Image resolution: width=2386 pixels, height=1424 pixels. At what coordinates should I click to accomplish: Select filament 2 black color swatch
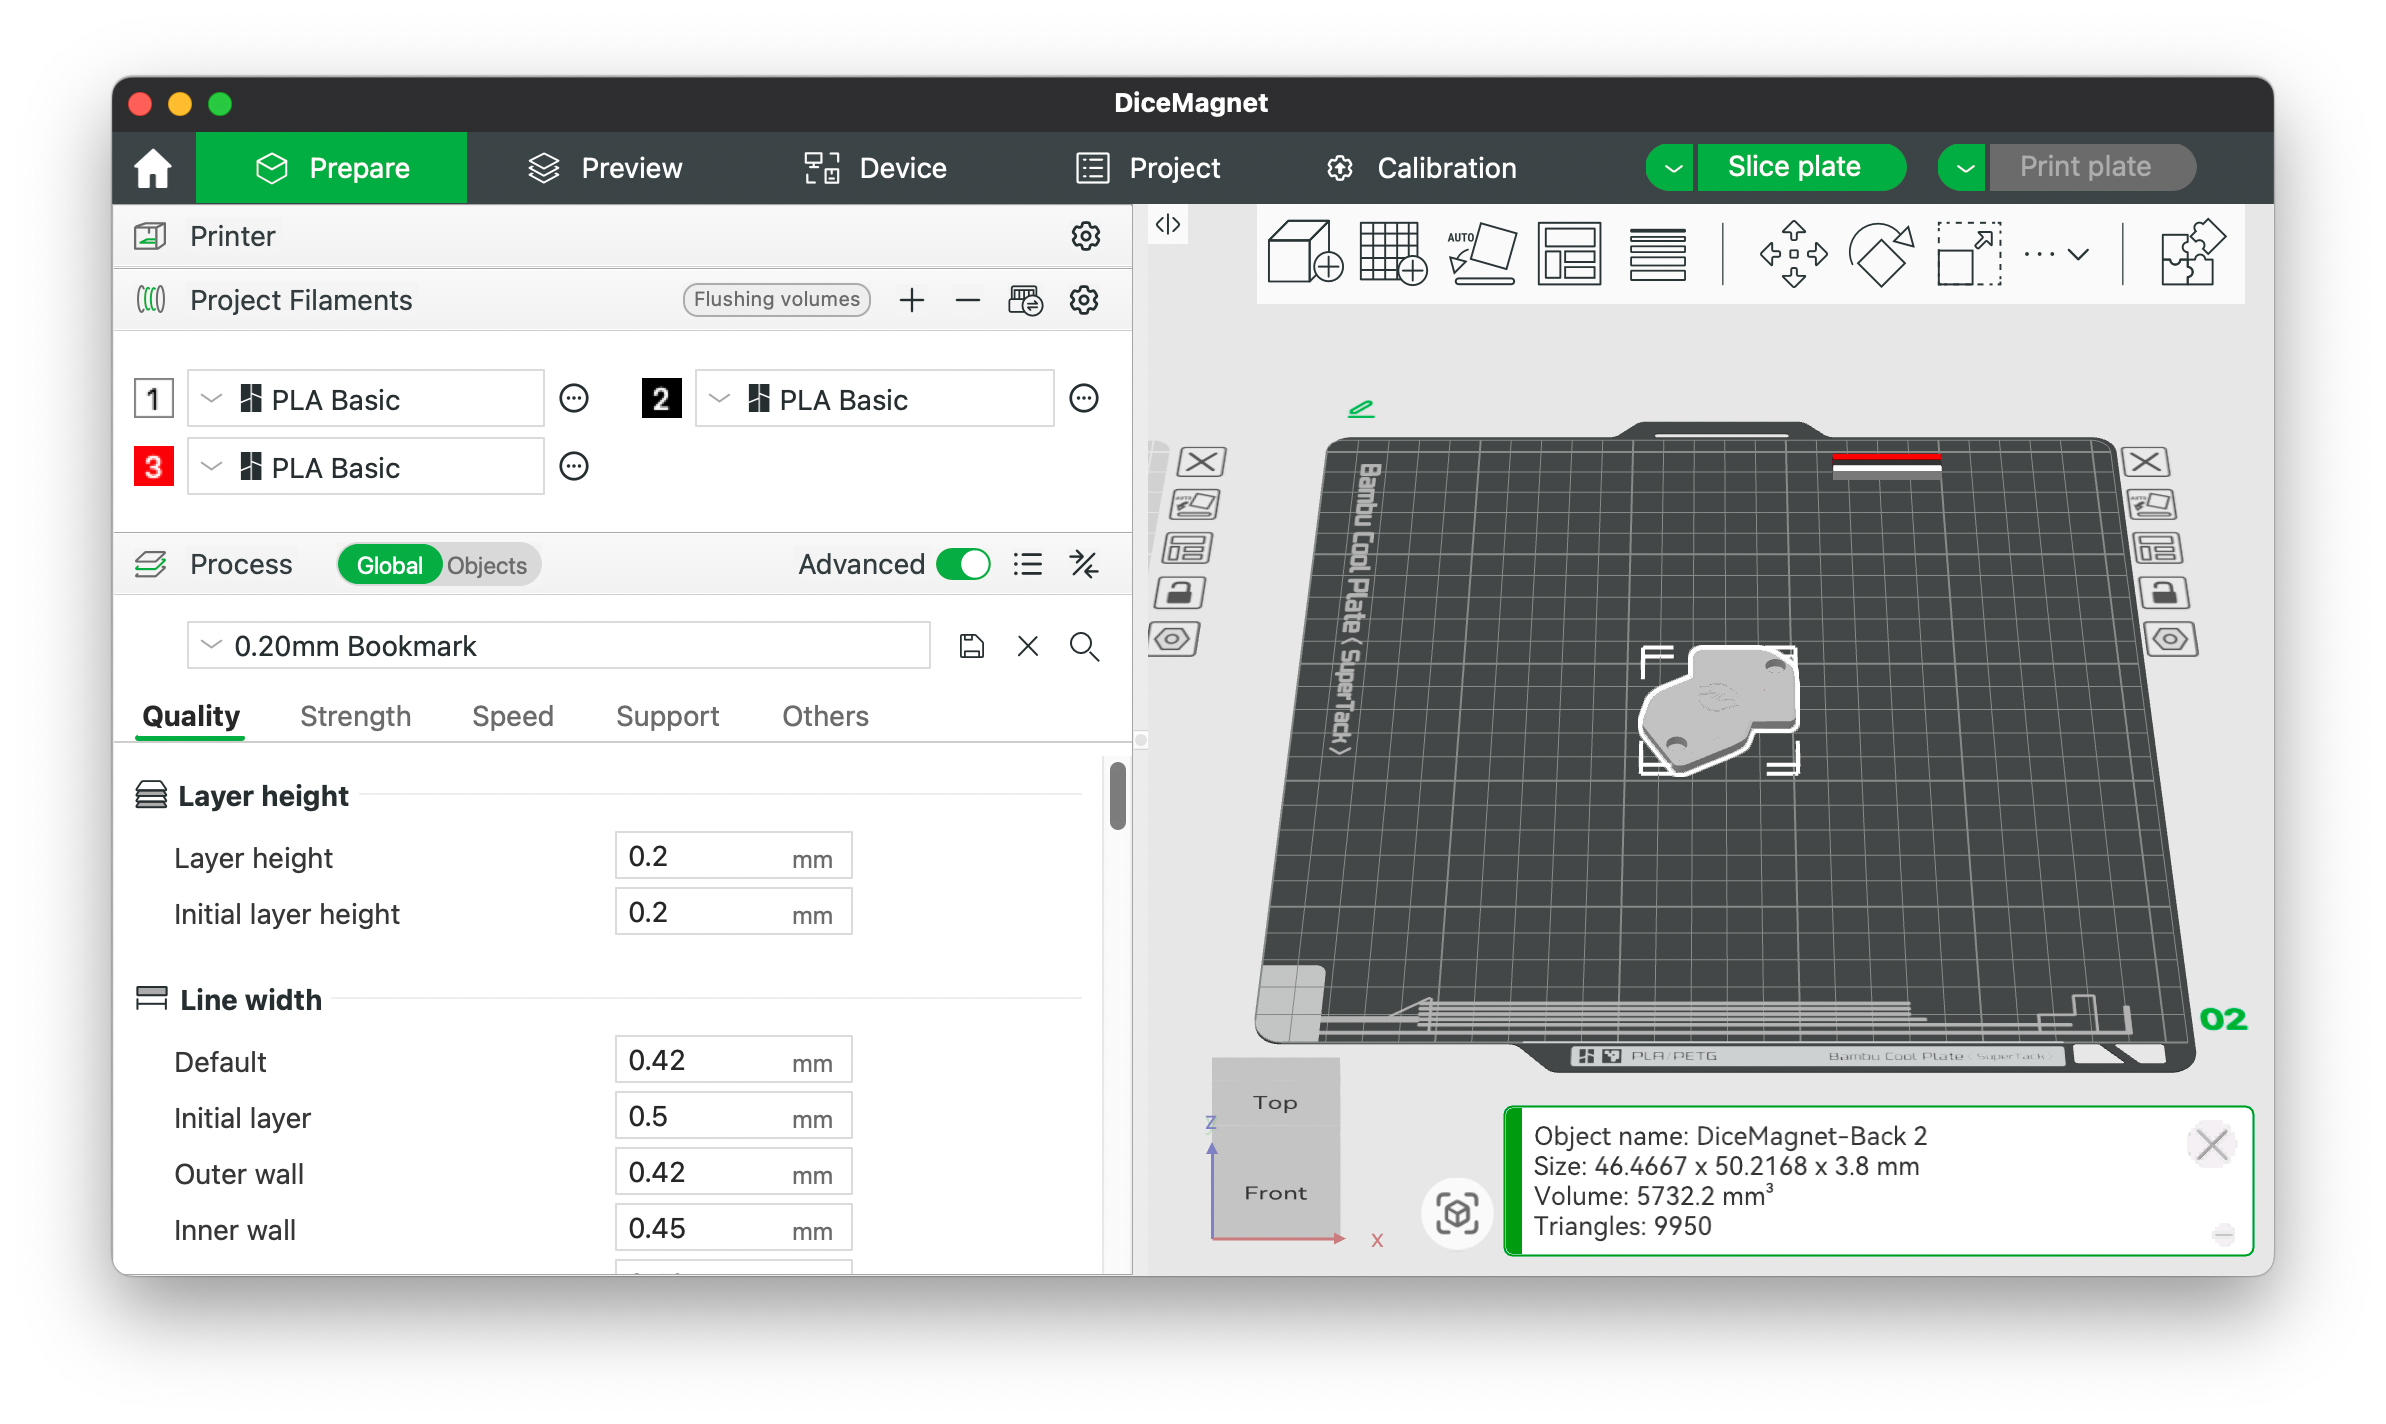tap(661, 399)
